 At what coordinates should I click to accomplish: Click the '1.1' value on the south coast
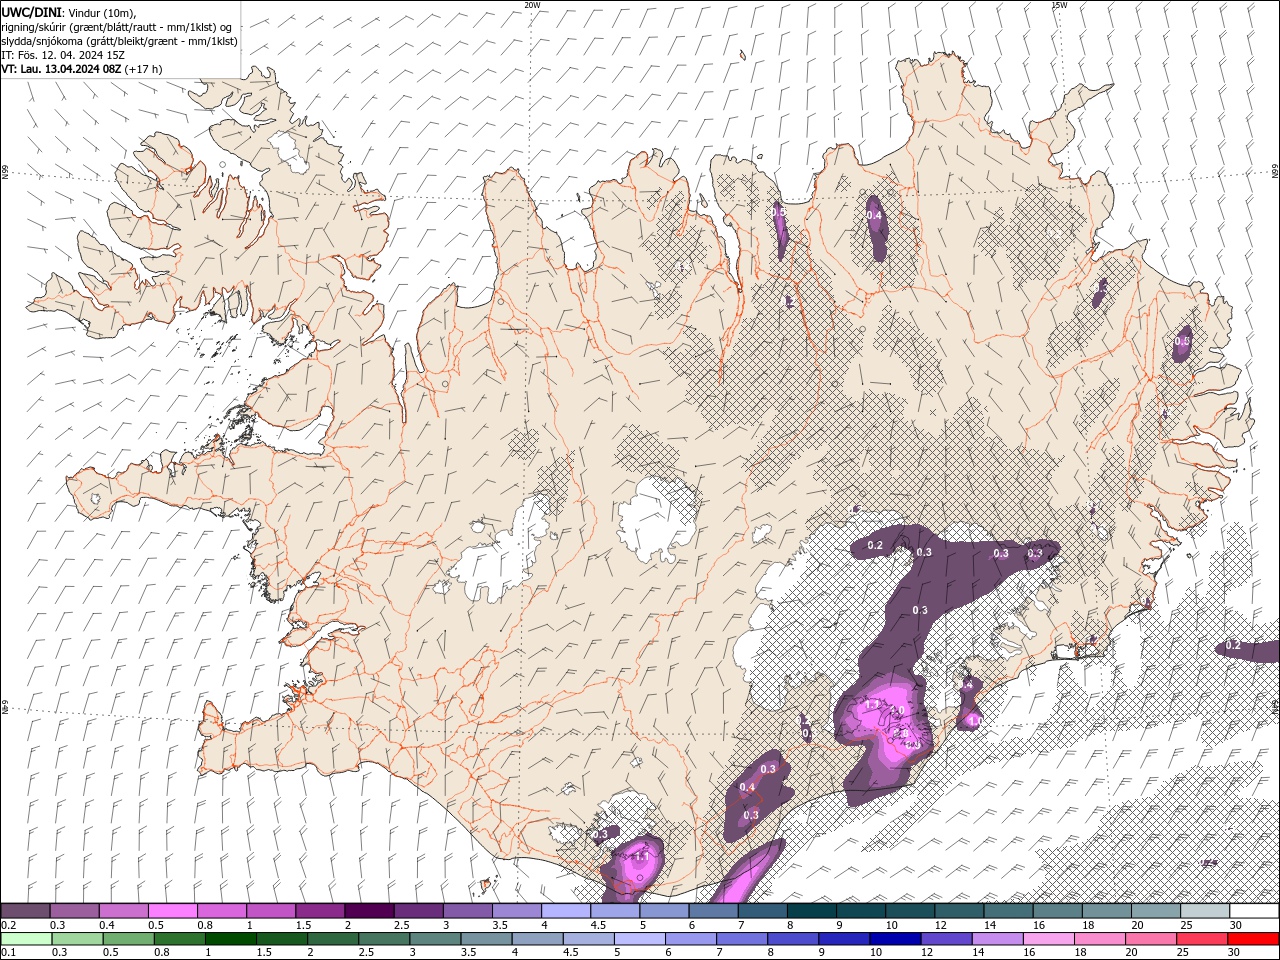coord(641,857)
